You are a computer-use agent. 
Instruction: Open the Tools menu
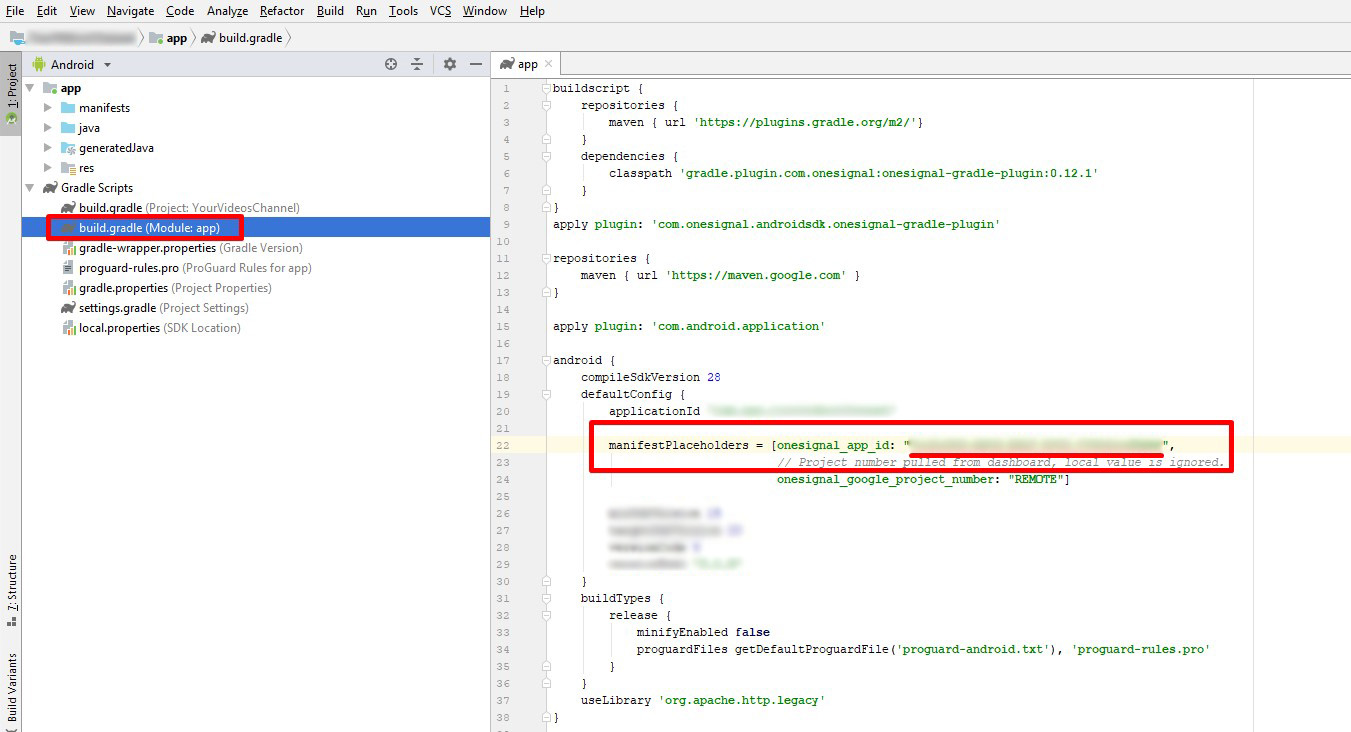click(x=403, y=11)
